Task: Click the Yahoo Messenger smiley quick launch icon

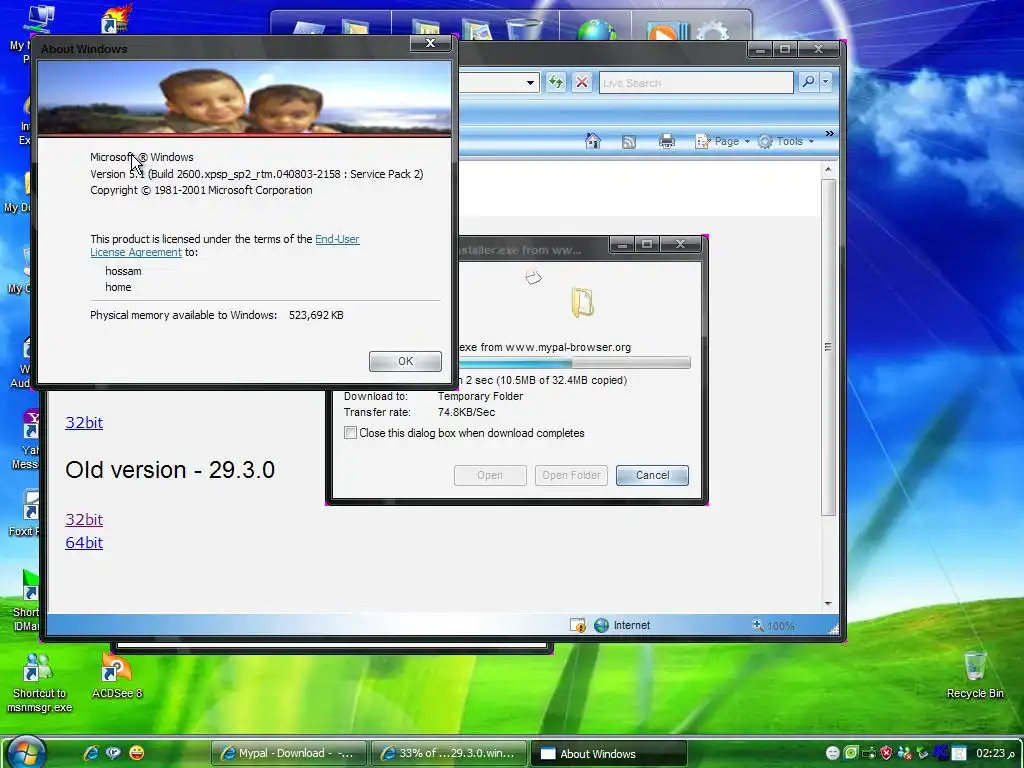Action: coord(136,753)
